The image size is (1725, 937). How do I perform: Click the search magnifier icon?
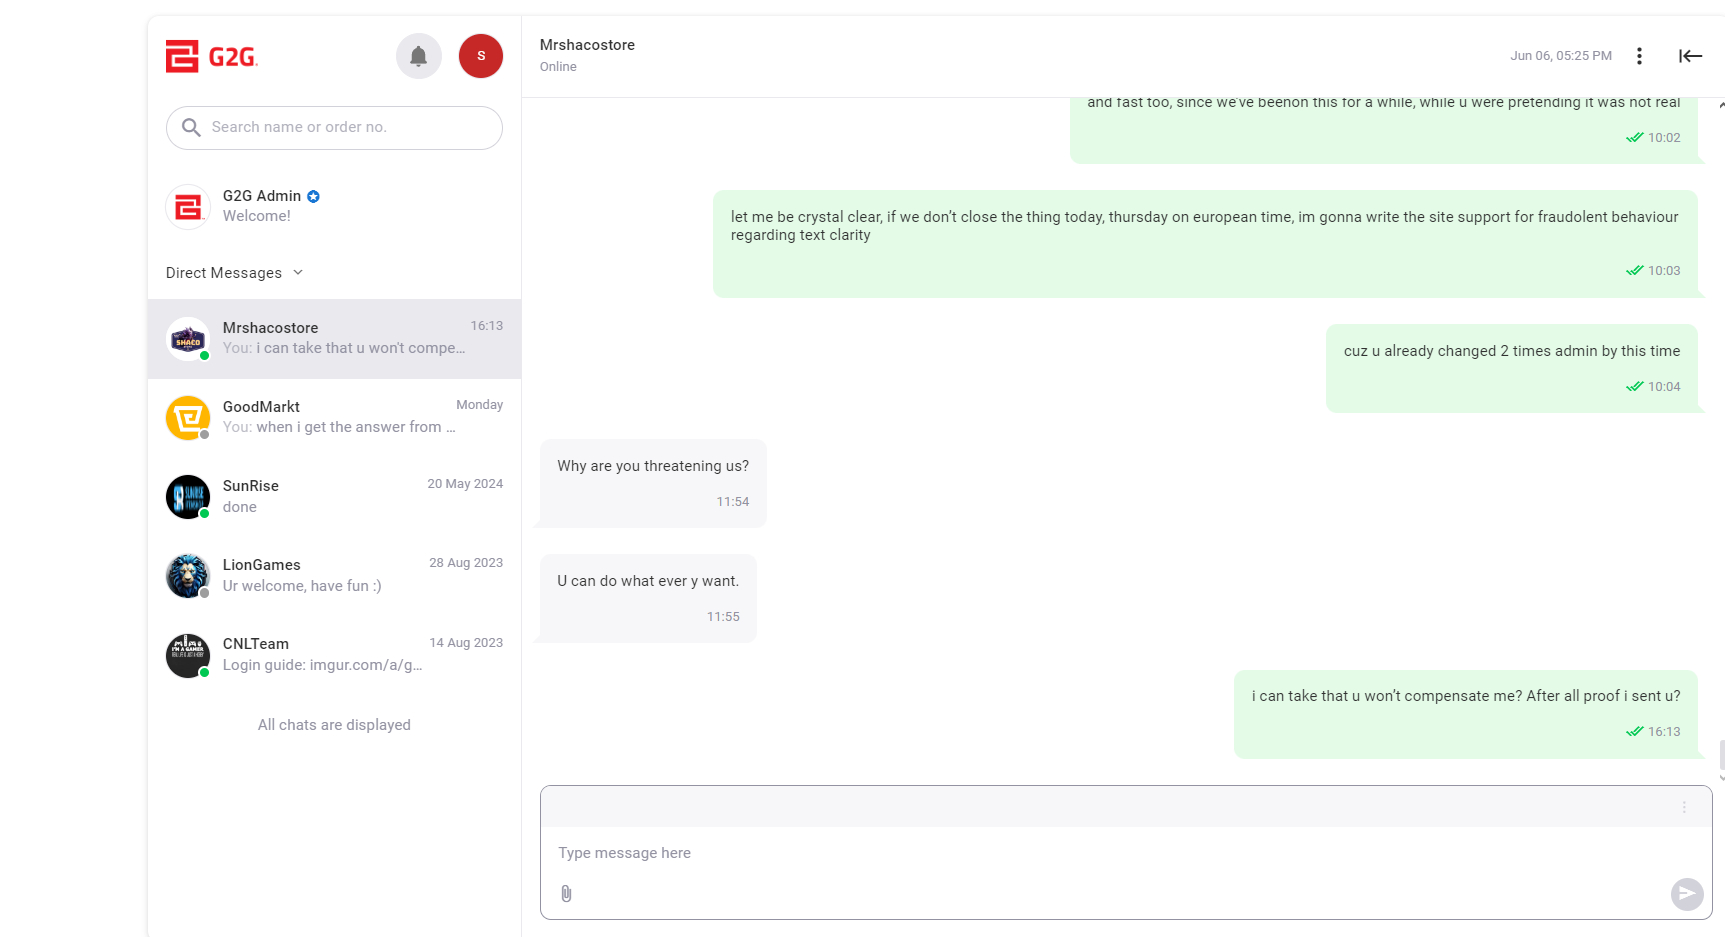[x=191, y=127]
